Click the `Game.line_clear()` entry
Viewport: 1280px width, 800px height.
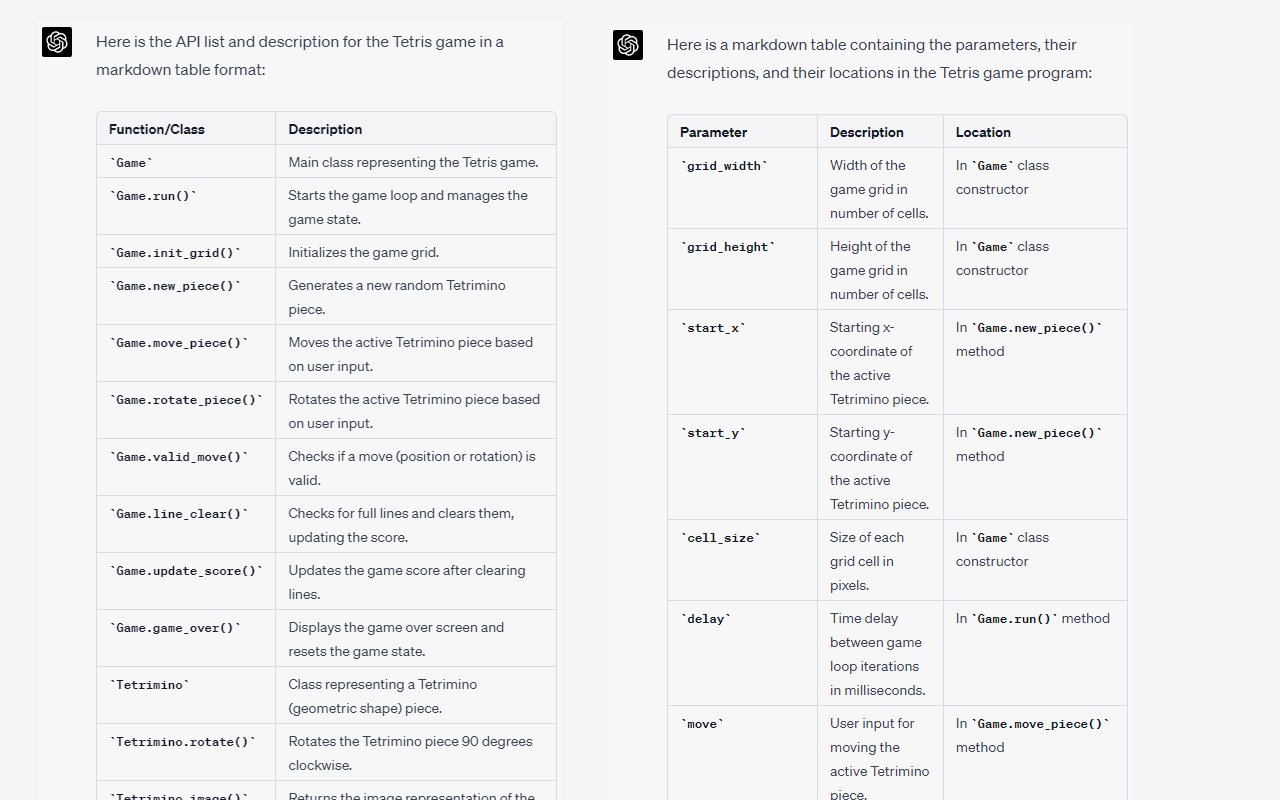click(178, 513)
